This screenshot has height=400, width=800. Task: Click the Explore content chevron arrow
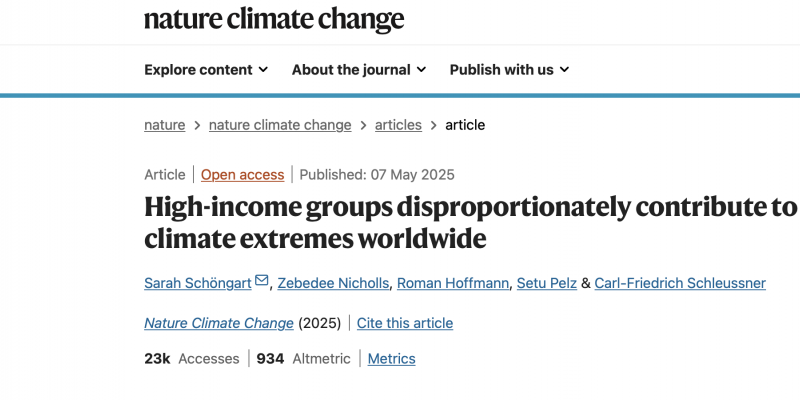pos(263,70)
